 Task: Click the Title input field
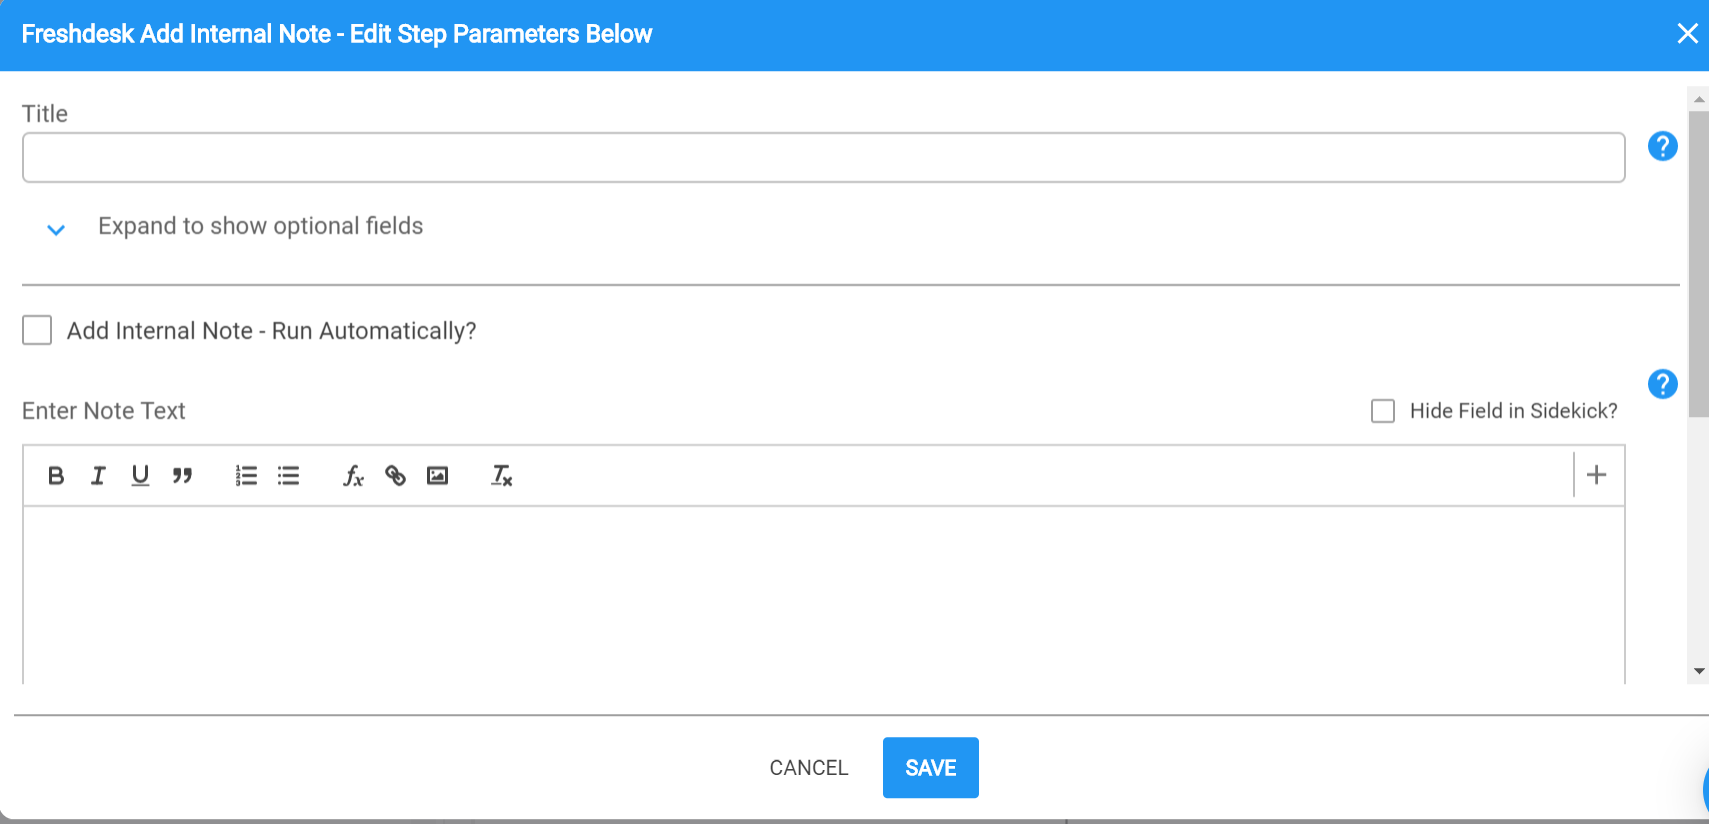click(x=823, y=158)
